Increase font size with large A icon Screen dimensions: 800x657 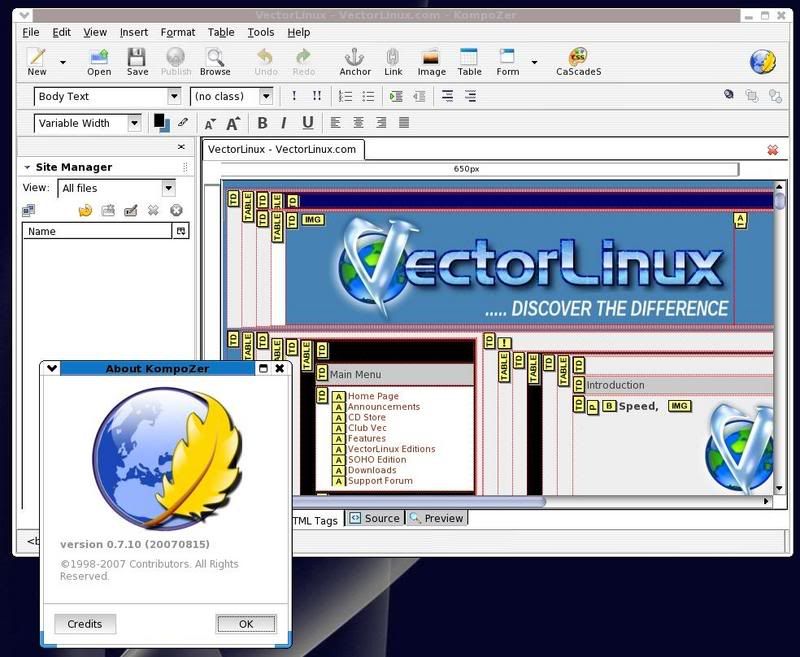(x=233, y=123)
